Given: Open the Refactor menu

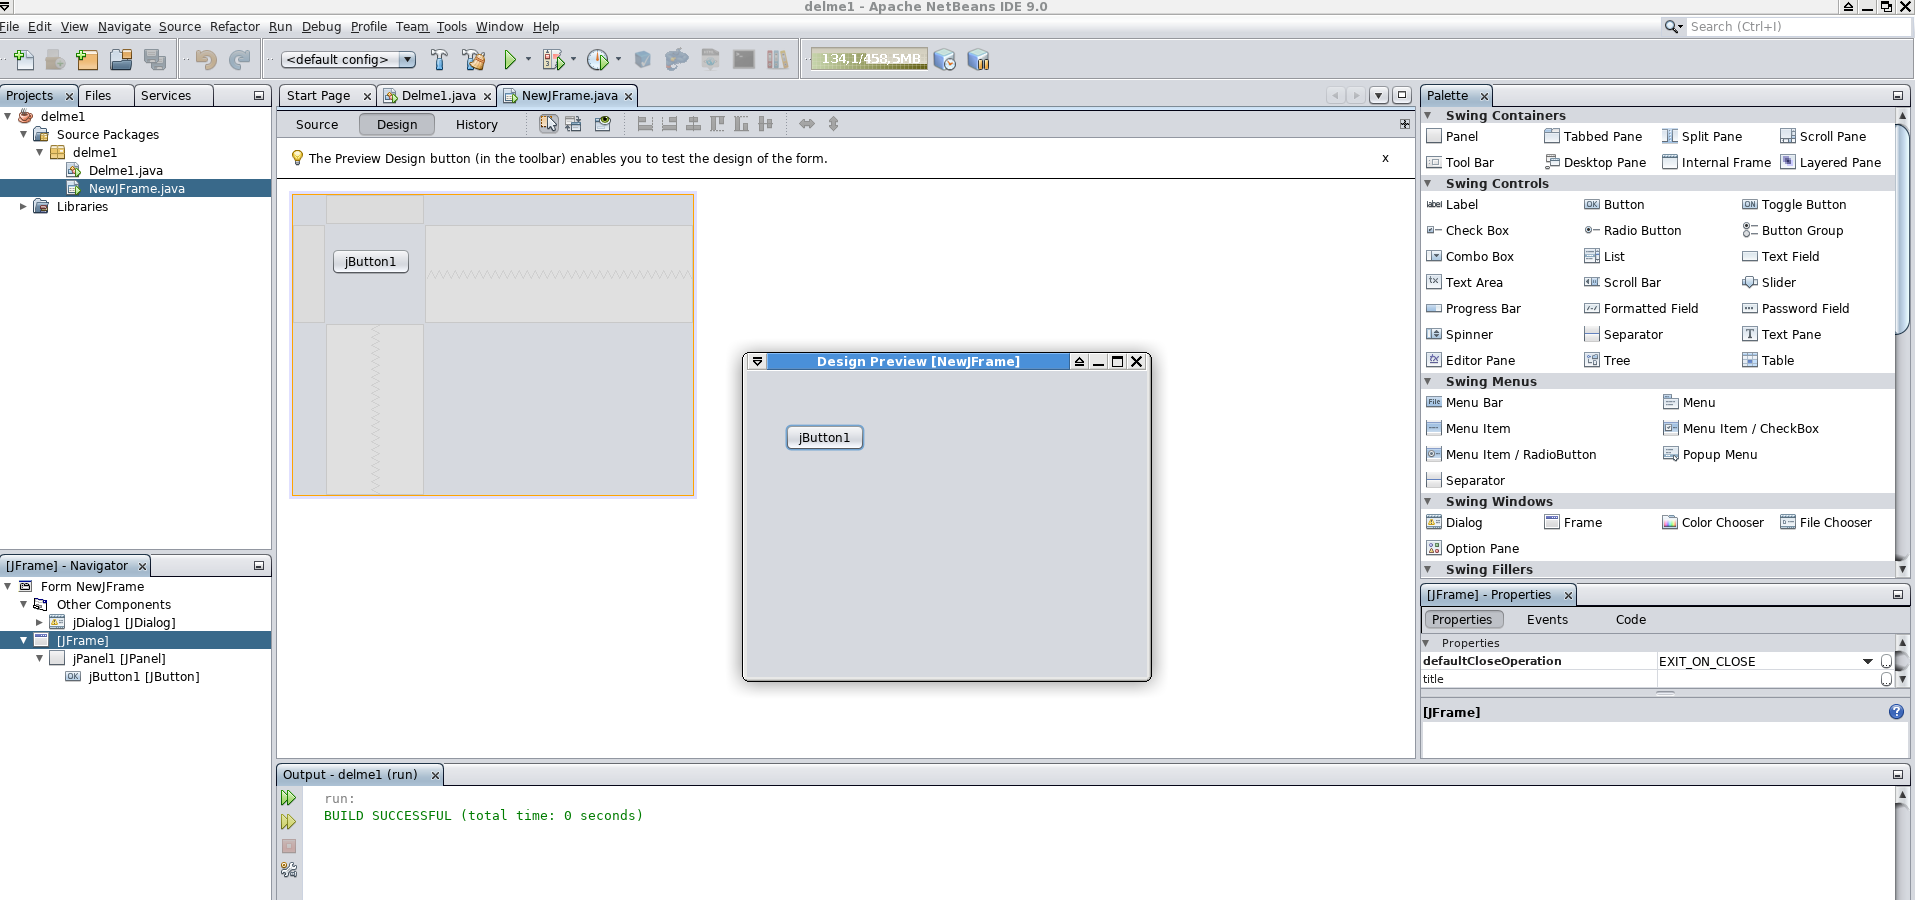Looking at the screenshot, I should pyautogui.click(x=235, y=26).
